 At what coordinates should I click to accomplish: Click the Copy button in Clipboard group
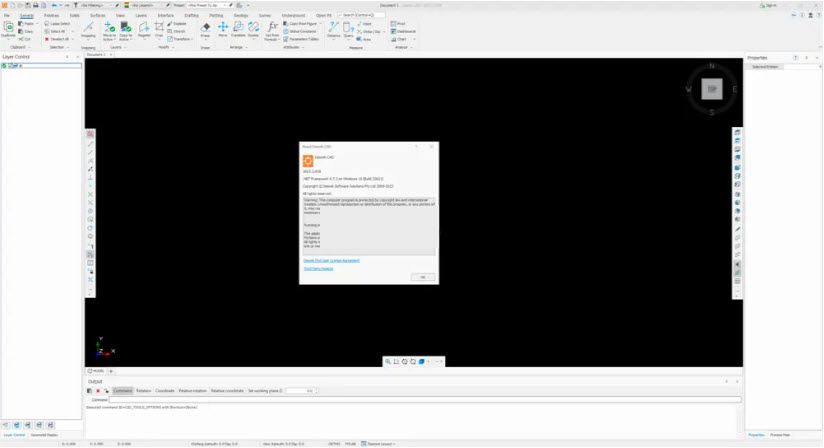[x=26, y=32]
